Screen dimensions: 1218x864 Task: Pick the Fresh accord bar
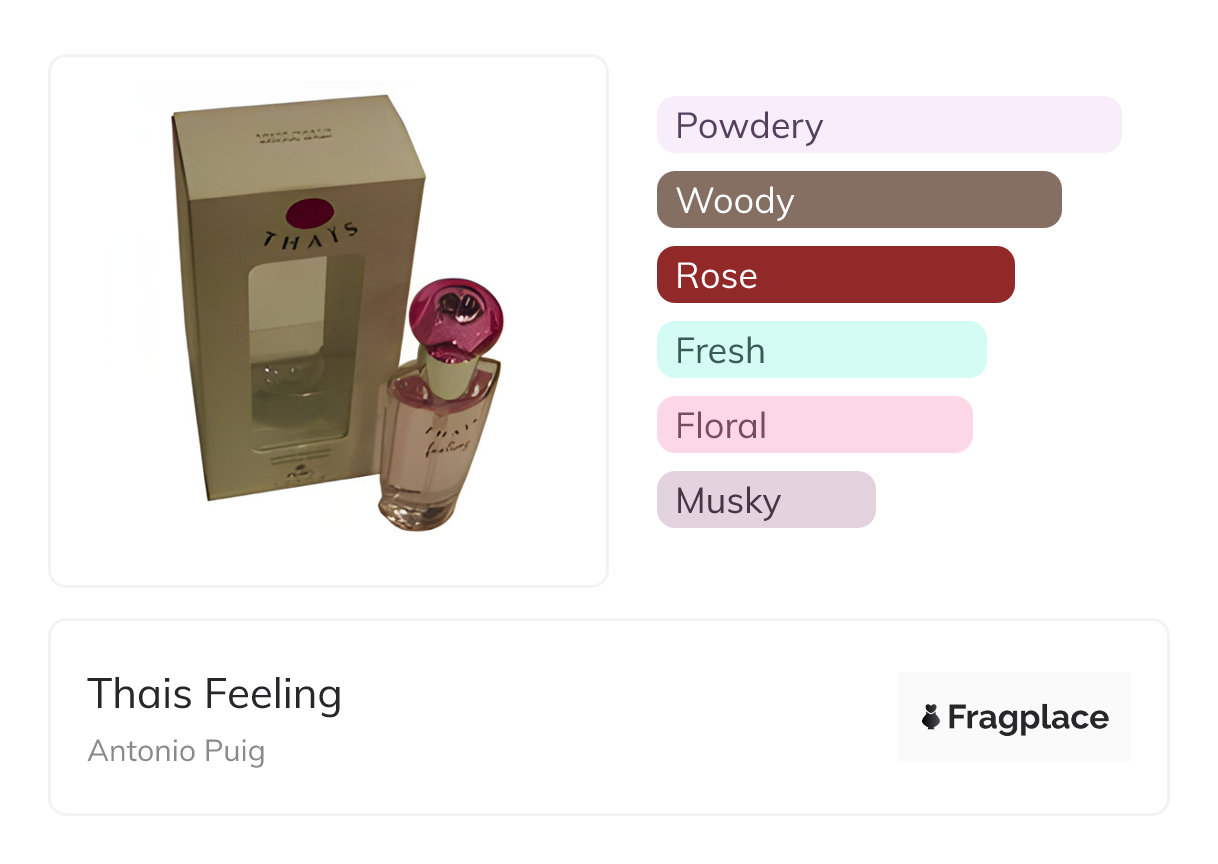point(821,350)
